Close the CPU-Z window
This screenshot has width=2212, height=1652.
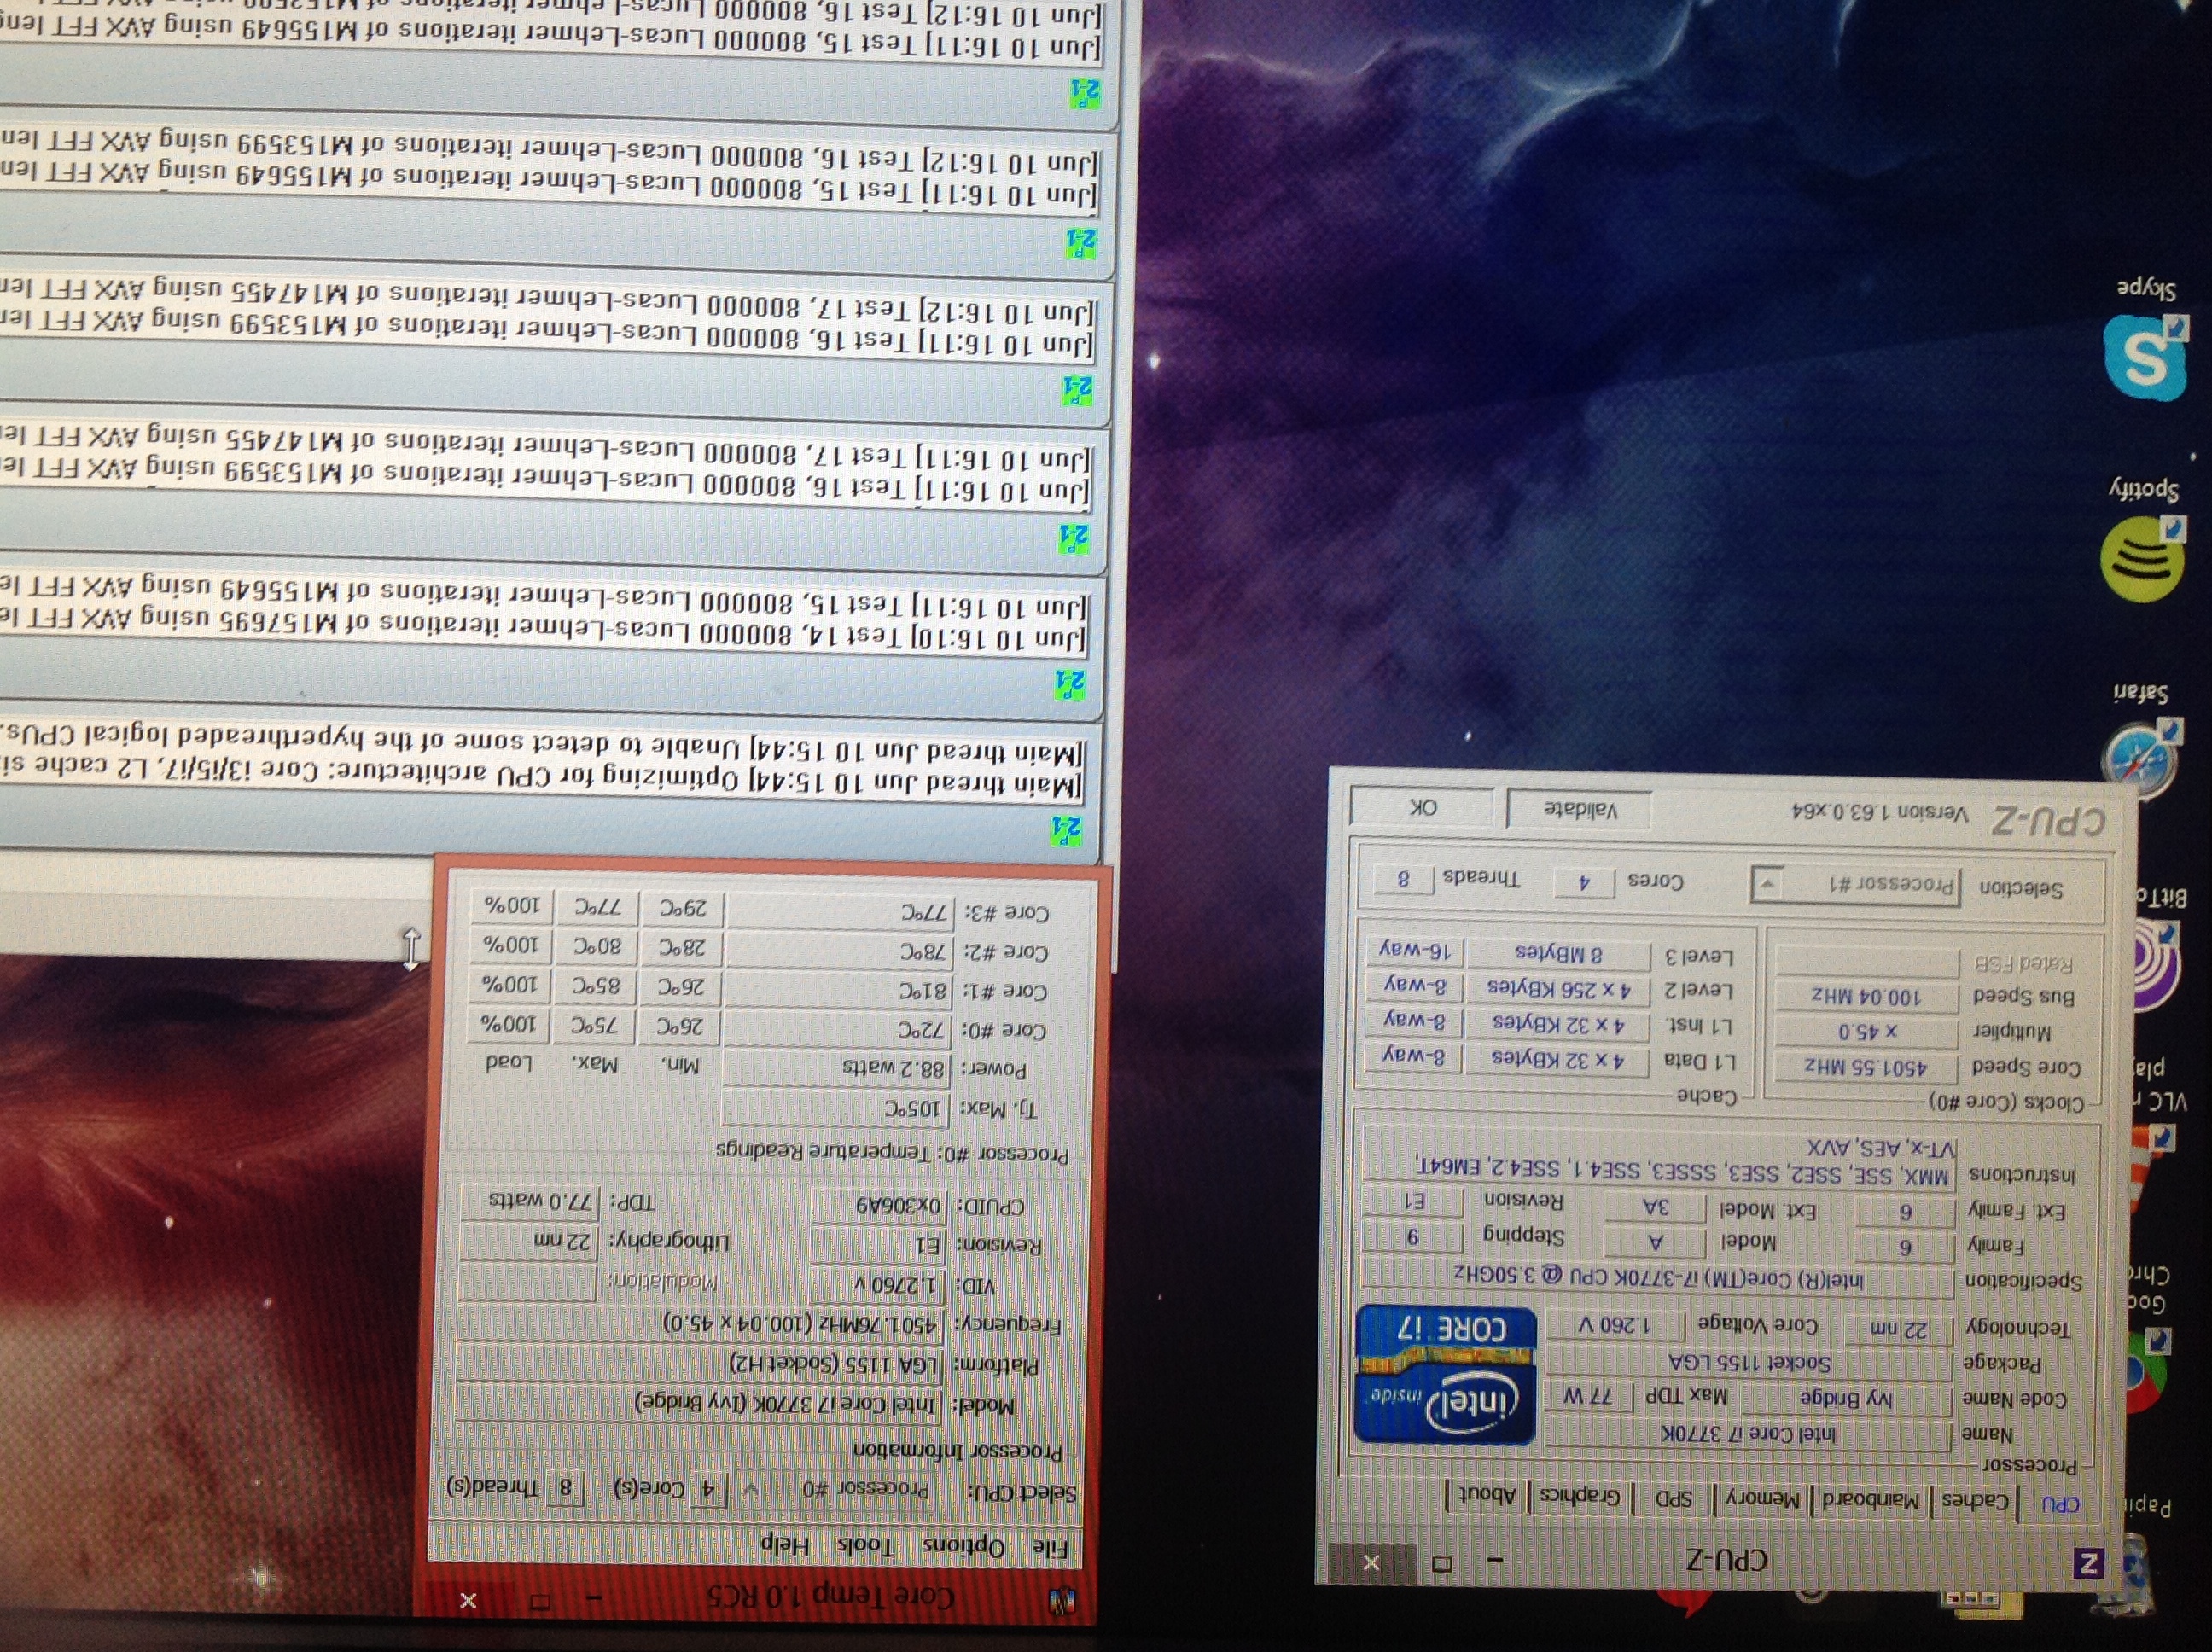tap(1372, 1561)
